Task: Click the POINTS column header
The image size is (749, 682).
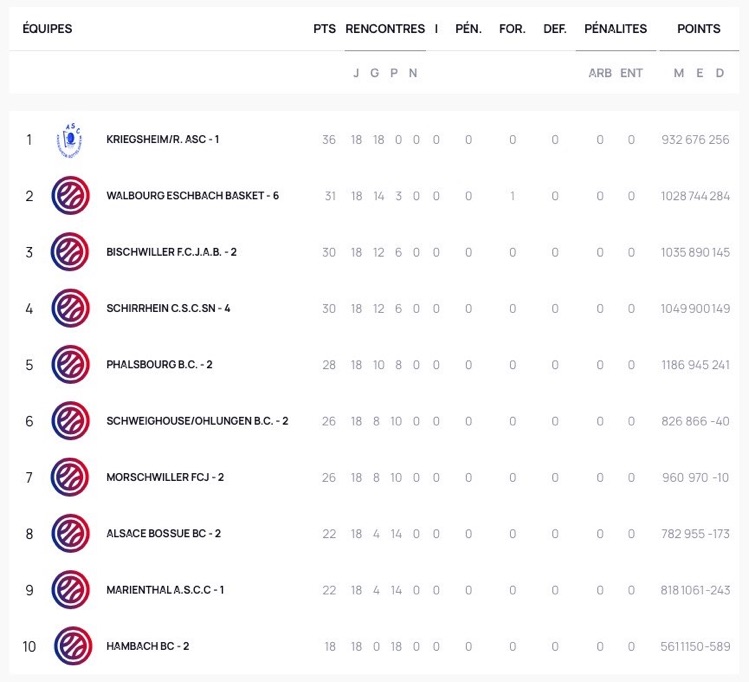Action: pos(698,29)
